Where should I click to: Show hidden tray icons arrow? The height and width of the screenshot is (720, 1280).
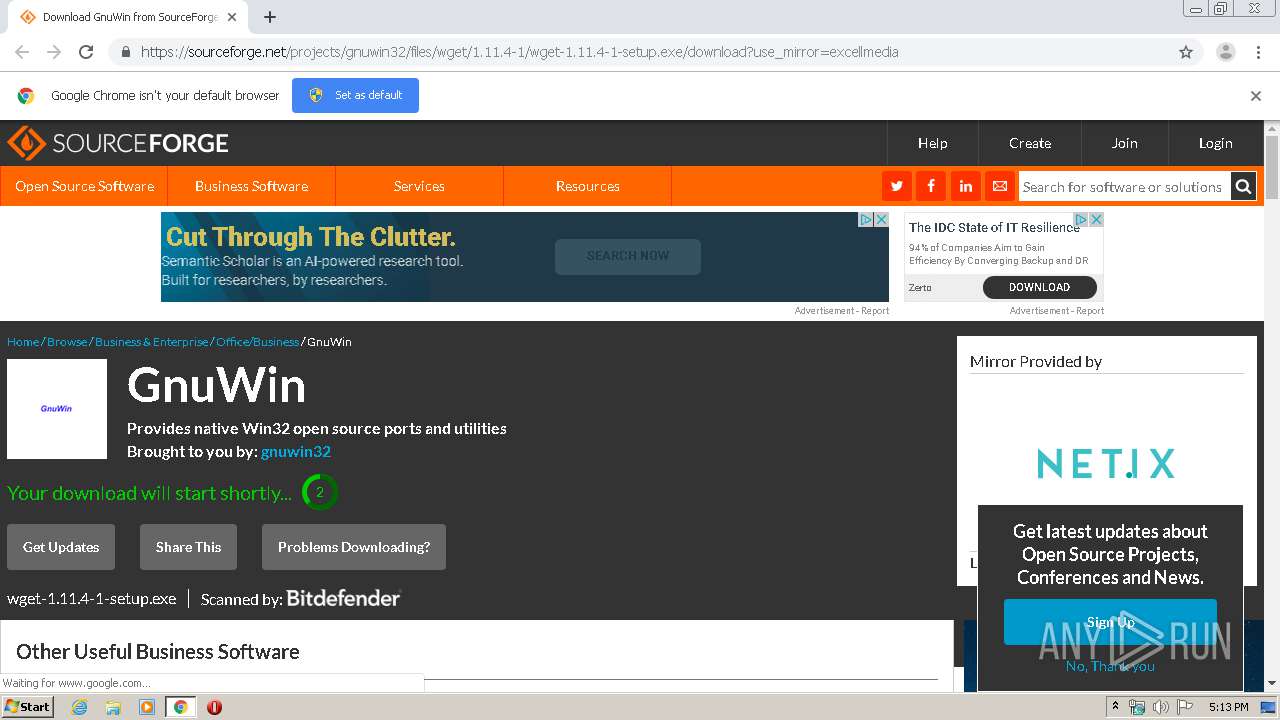[x=1115, y=707]
